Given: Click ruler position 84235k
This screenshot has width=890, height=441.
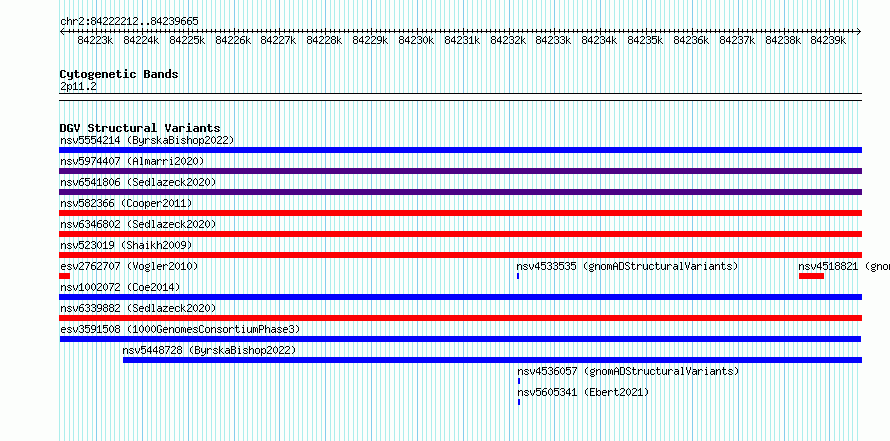Looking at the screenshot, I should [646, 40].
